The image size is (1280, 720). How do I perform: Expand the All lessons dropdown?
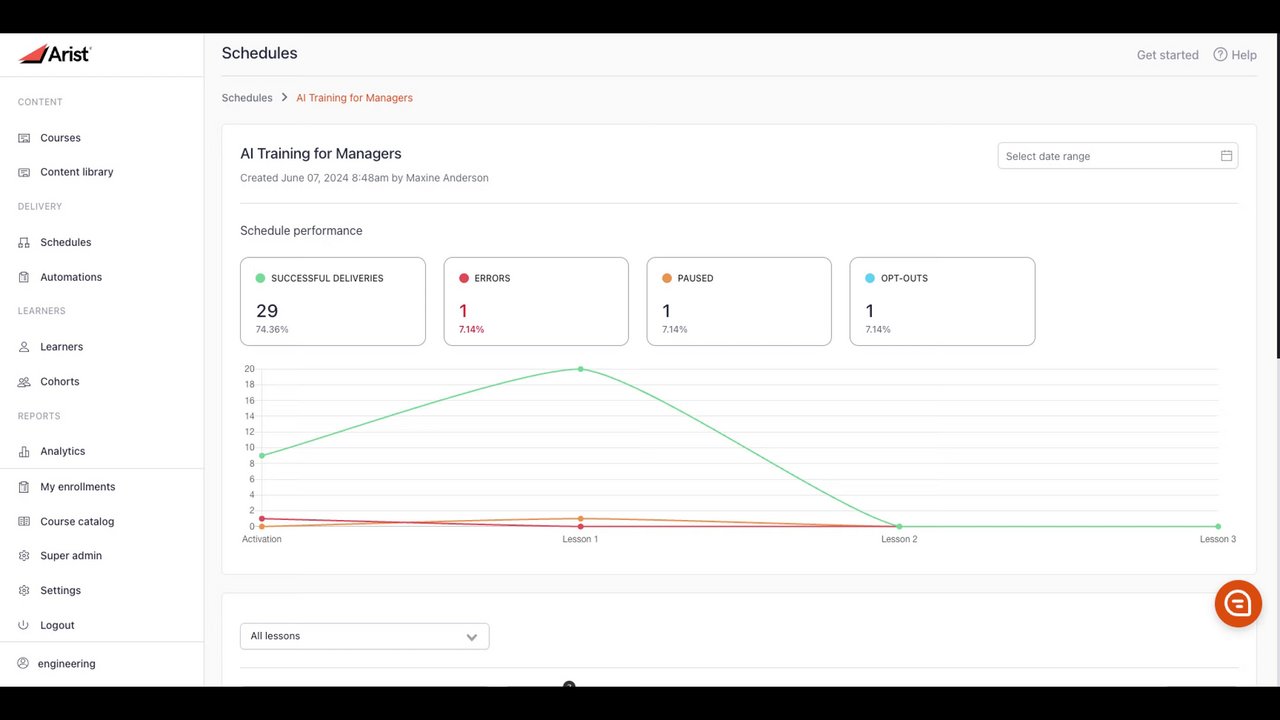click(364, 636)
